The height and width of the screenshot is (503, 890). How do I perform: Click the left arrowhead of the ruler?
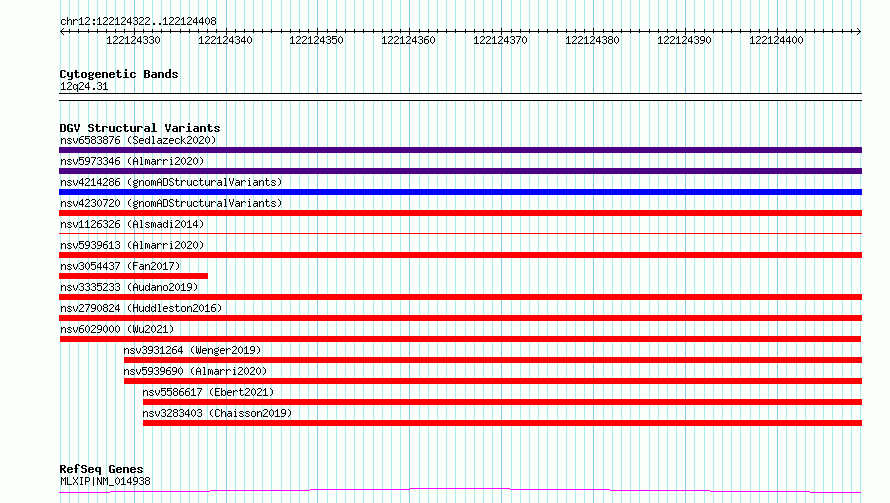(x=62, y=32)
